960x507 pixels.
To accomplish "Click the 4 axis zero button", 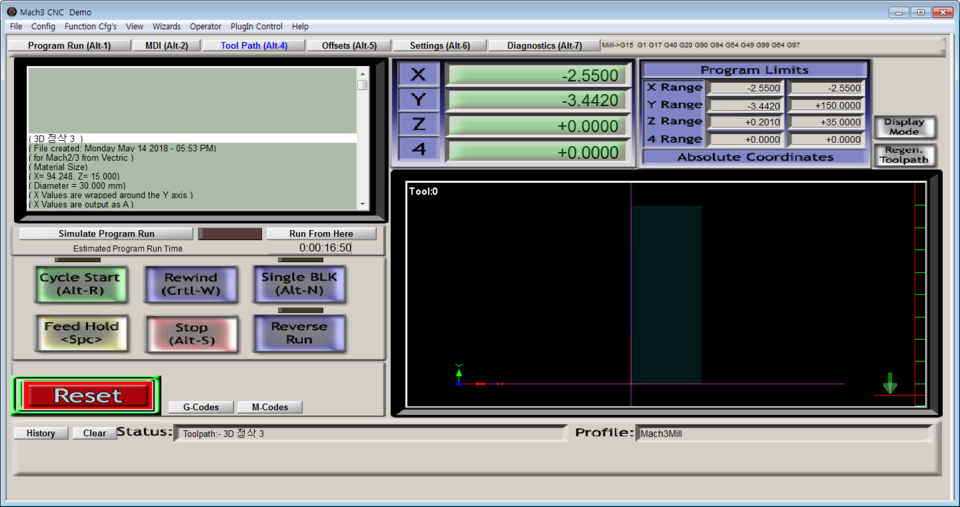I will 419,149.
